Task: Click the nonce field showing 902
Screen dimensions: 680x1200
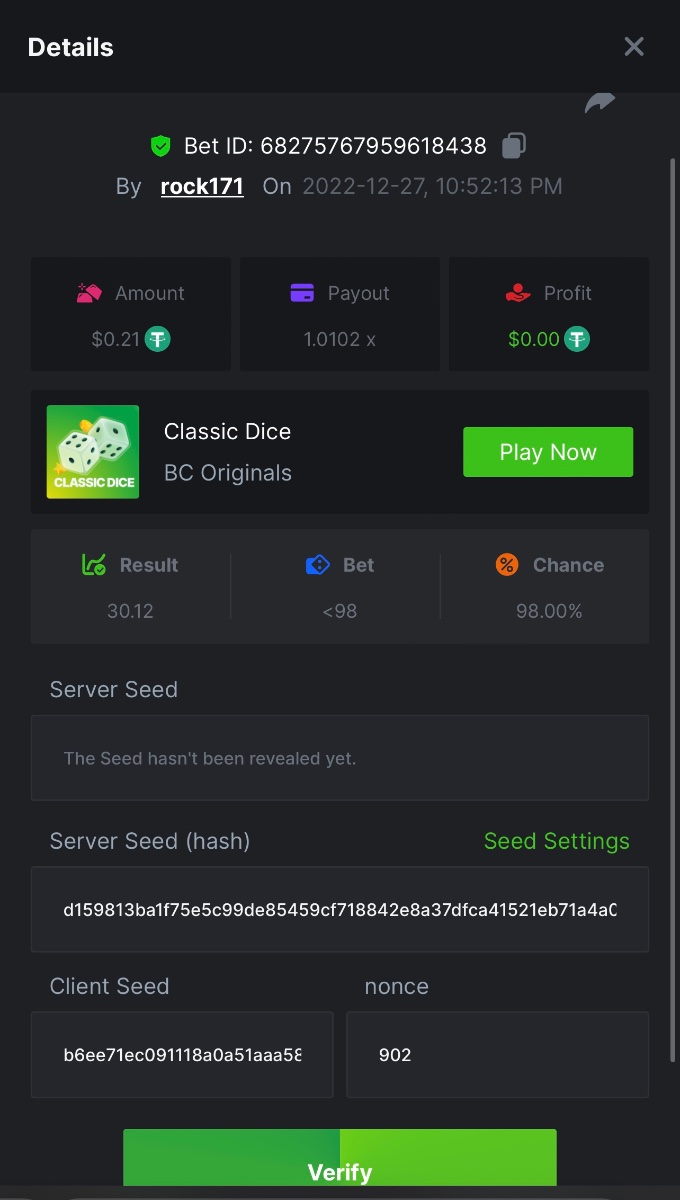Action: pyautogui.click(x=497, y=1055)
